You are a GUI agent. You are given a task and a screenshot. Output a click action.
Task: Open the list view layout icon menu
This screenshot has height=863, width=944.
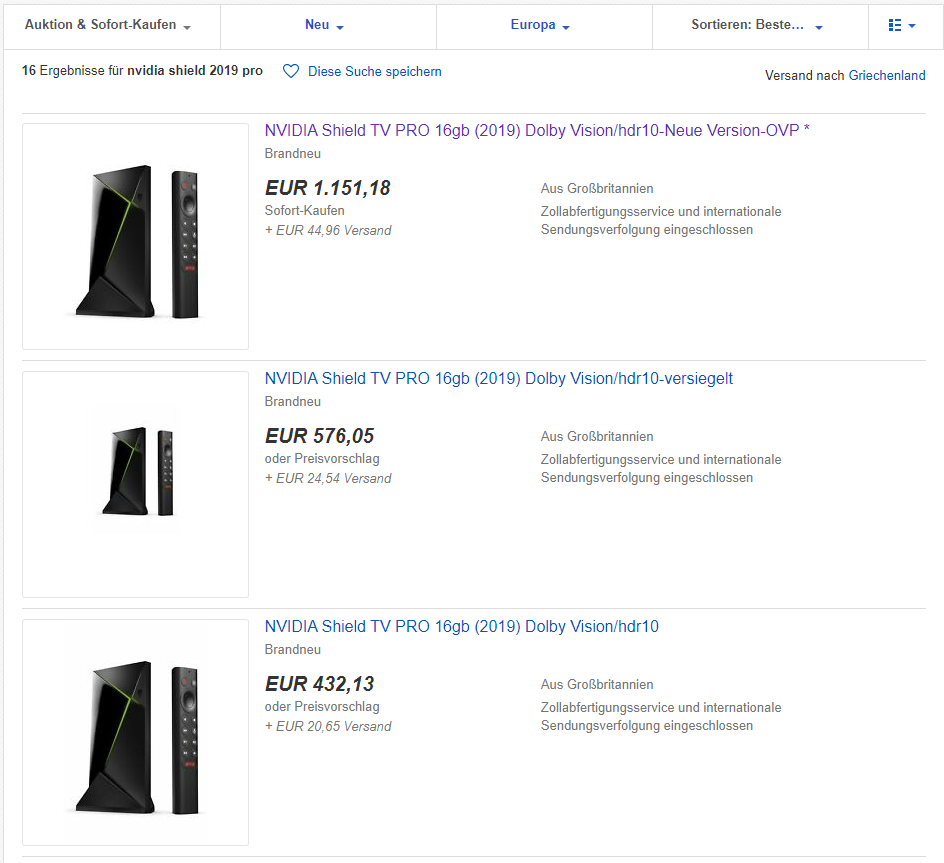895,25
